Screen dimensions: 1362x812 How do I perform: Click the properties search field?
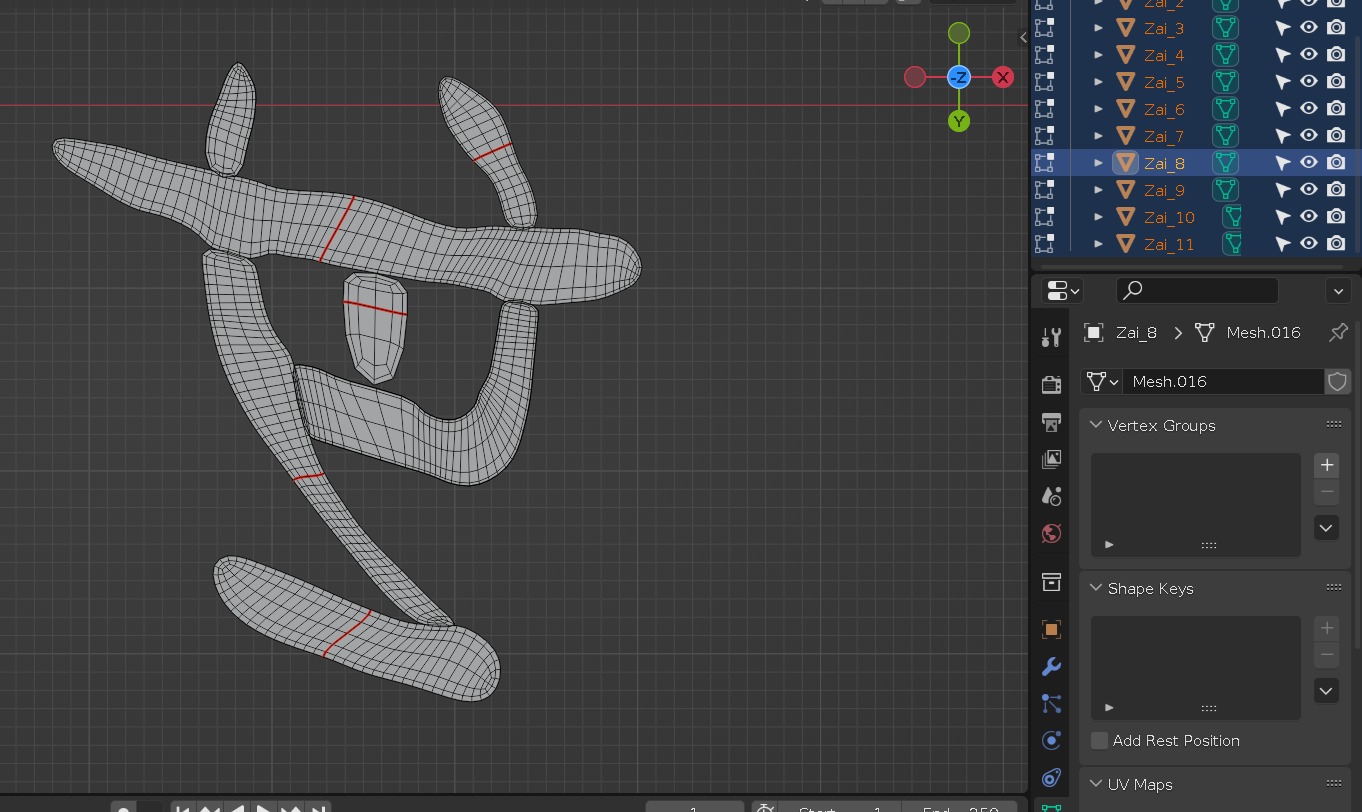[x=1197, y=291]
